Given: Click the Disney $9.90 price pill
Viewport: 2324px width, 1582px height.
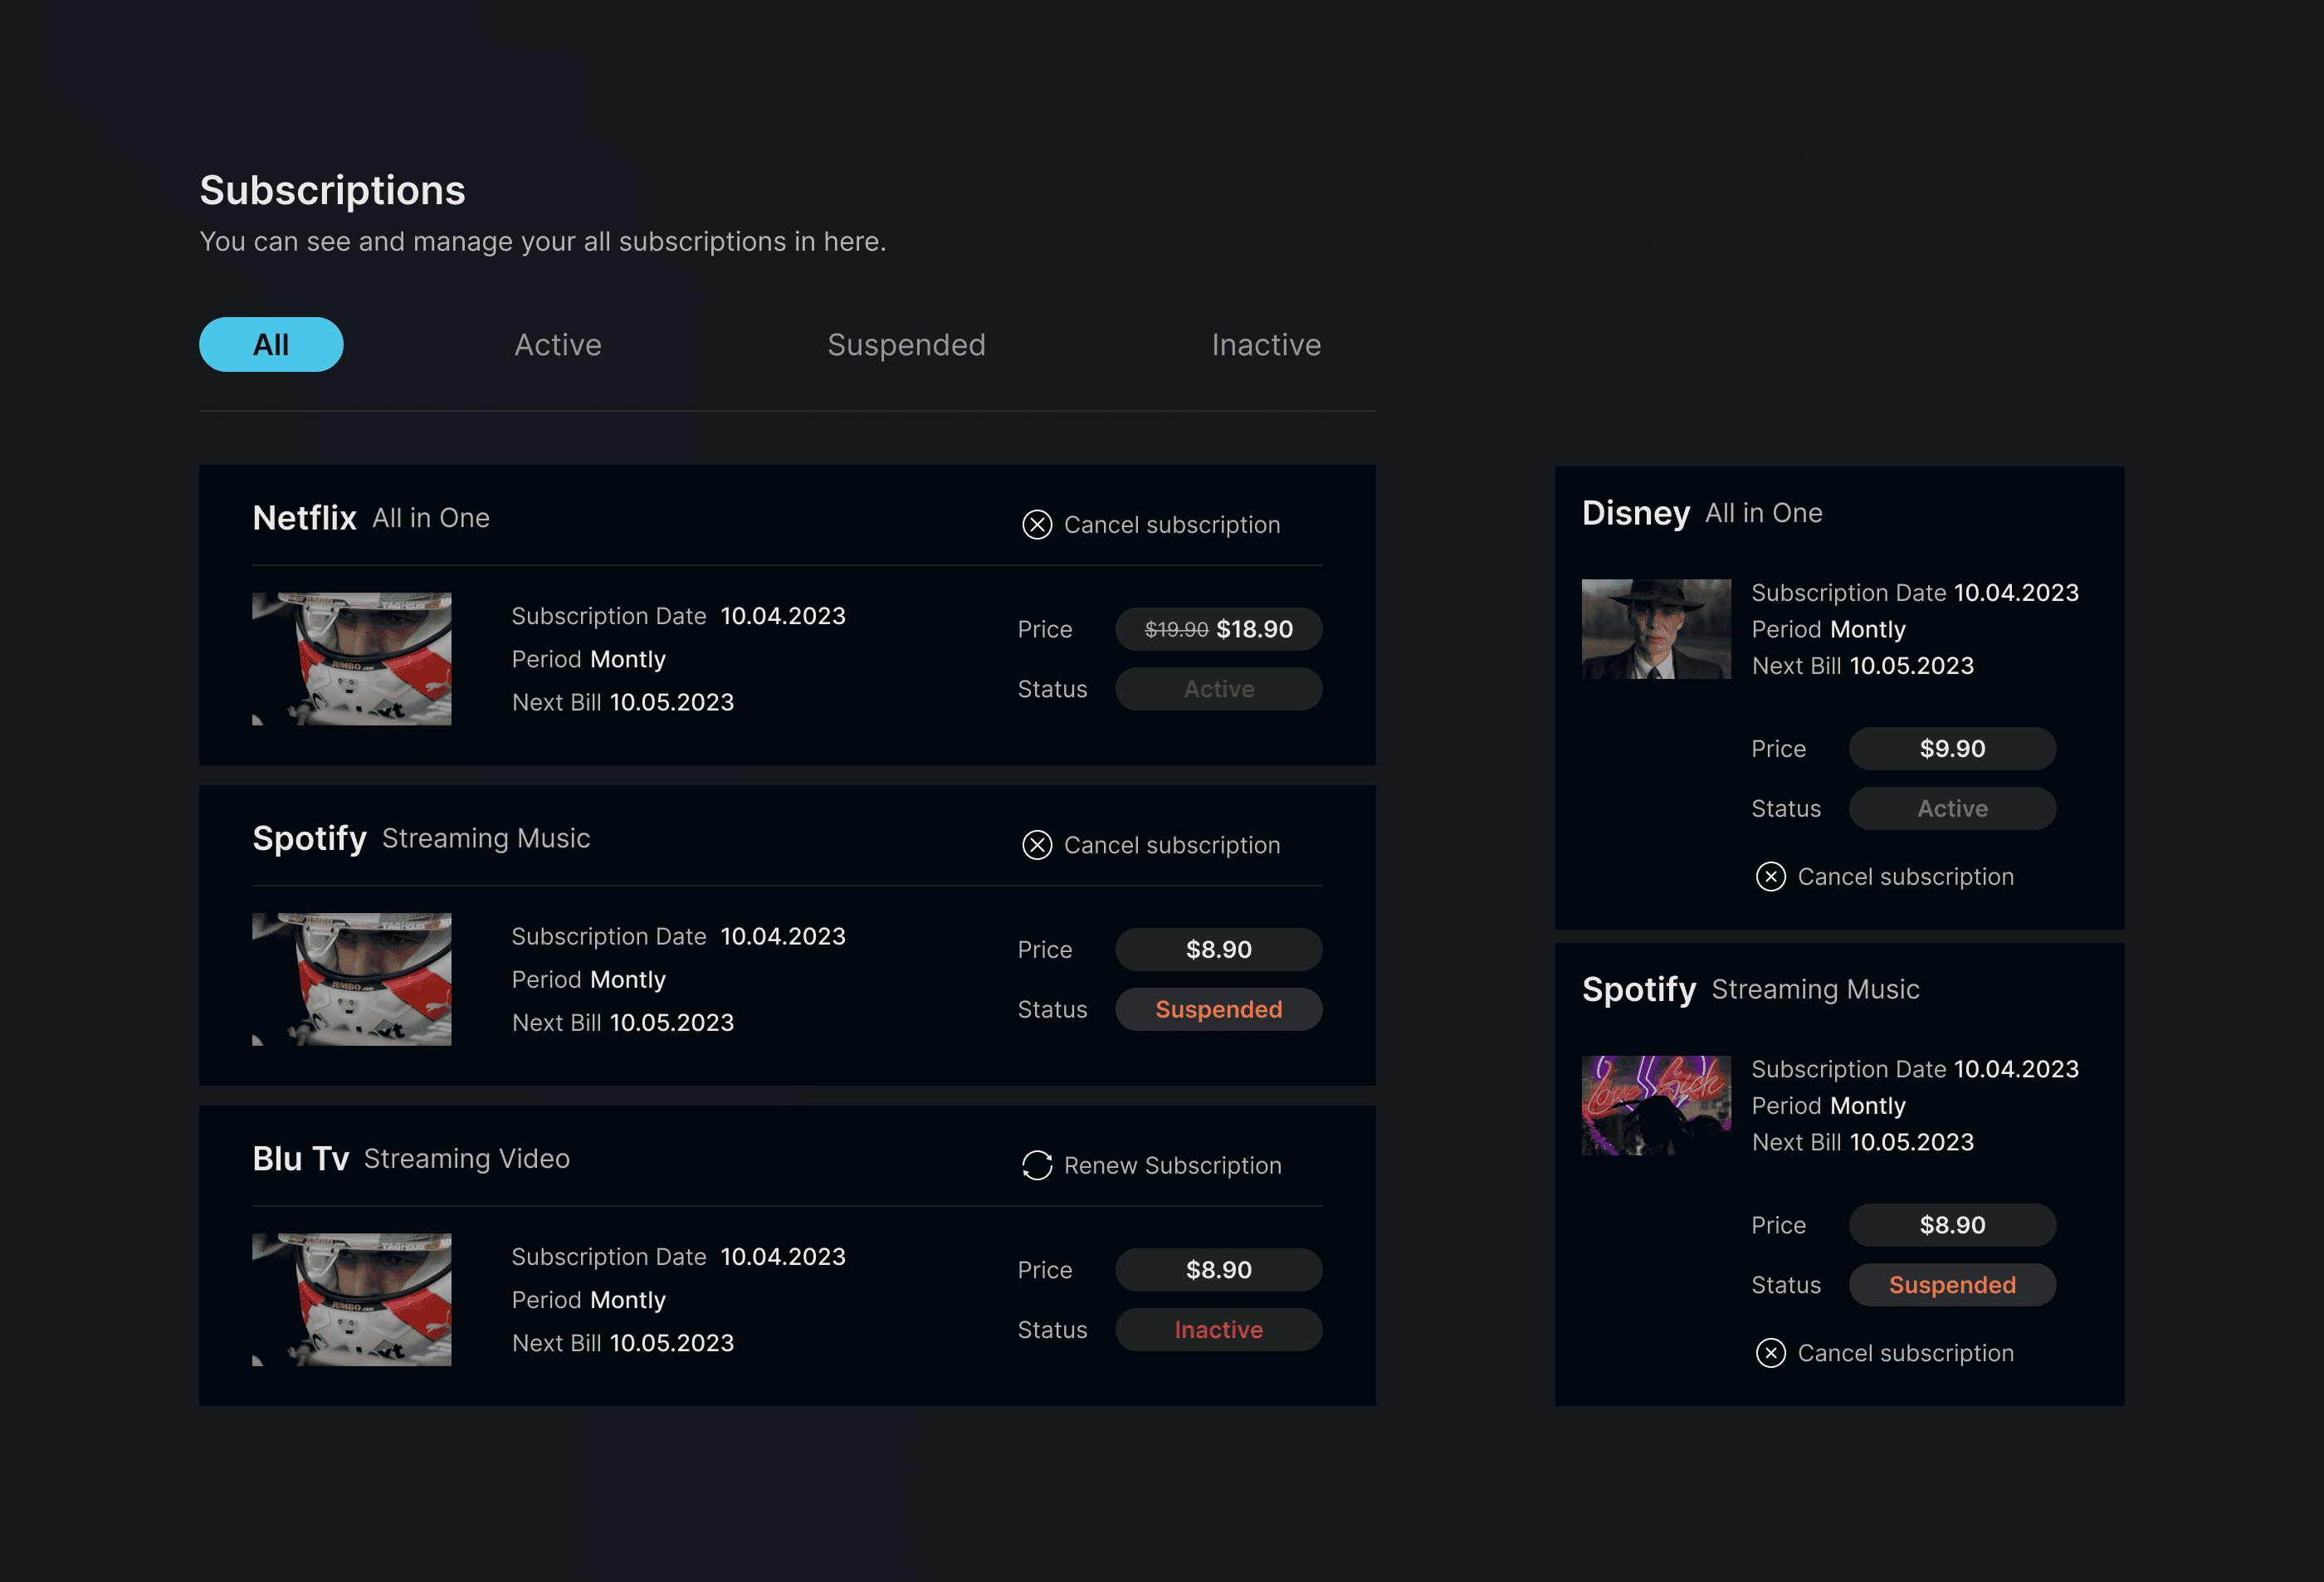Looking at the screenshot, I should tap(1951, 749).
